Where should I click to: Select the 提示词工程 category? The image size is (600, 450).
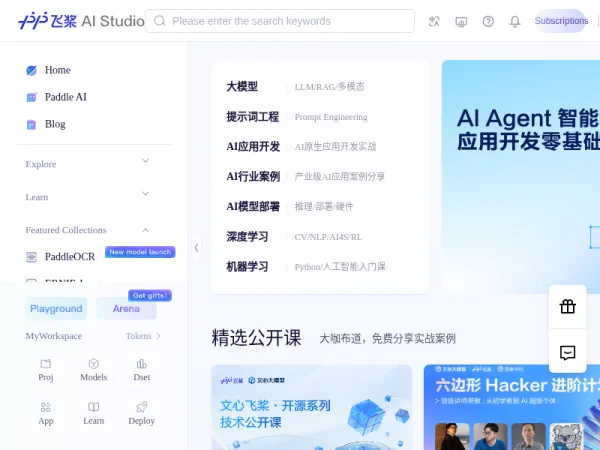coord(253,117)
